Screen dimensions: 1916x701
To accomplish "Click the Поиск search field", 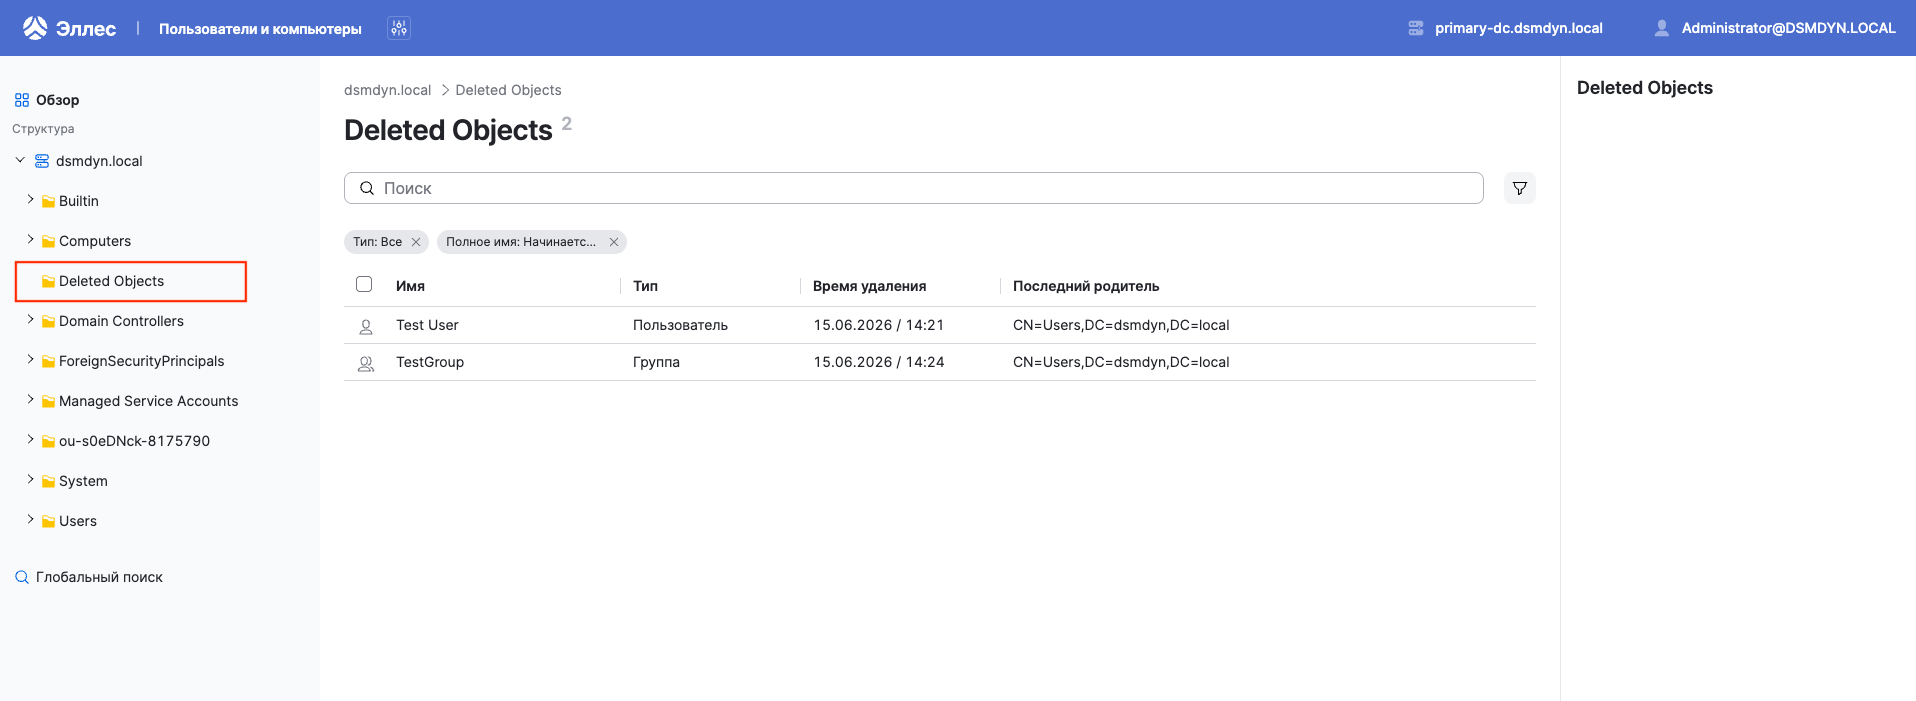I will pos(914,188).
